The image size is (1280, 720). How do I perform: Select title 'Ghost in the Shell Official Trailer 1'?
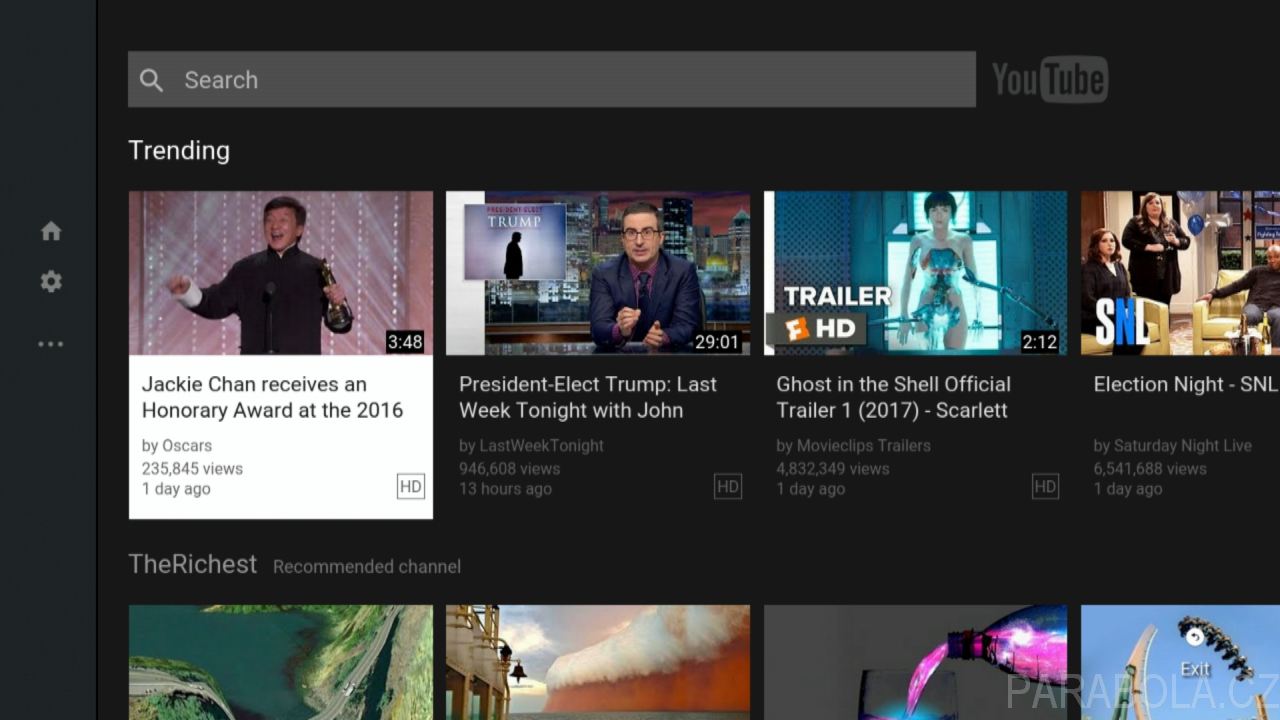[894, 397]
